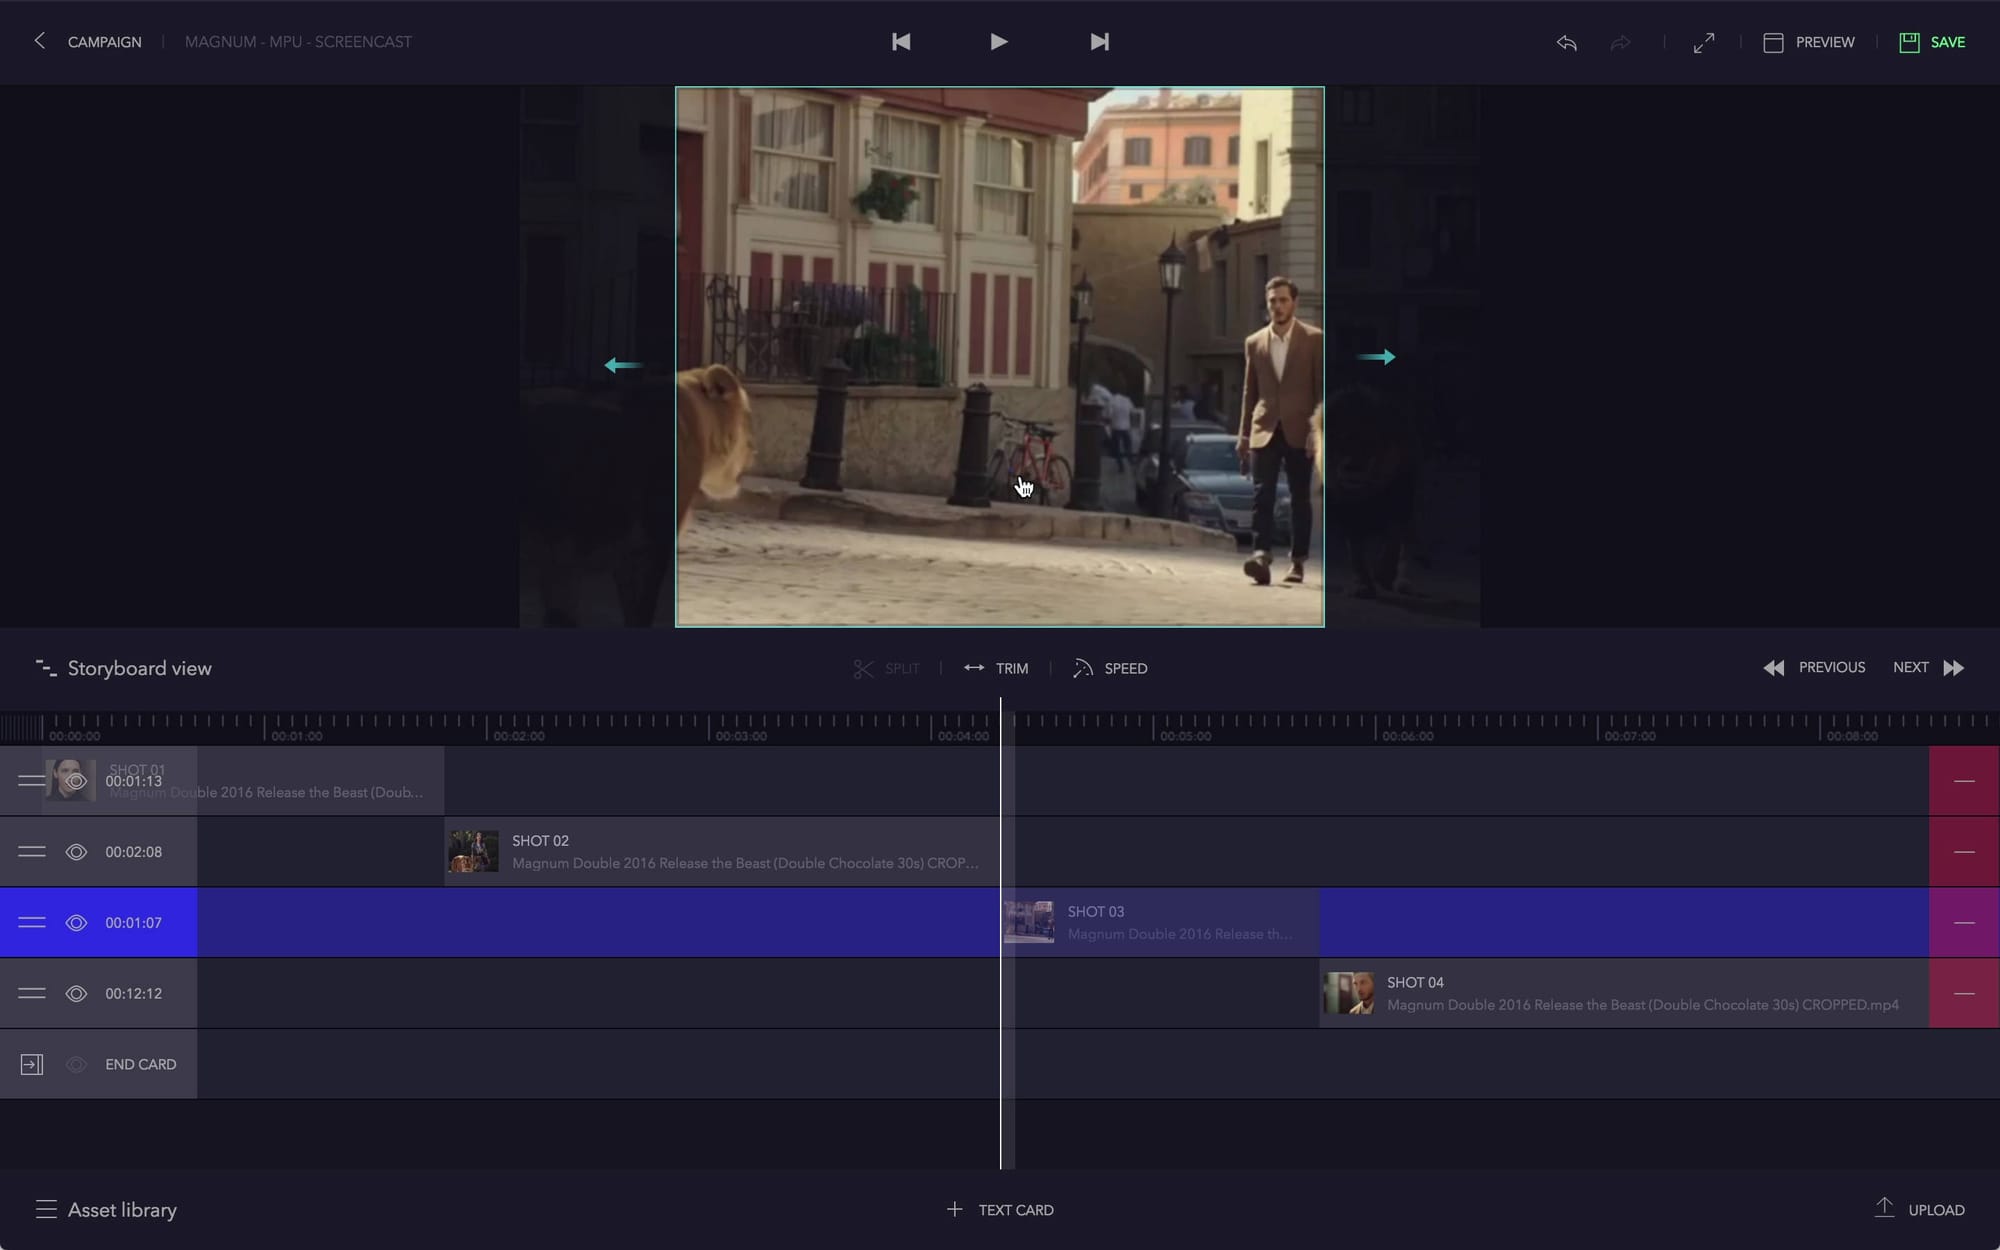Enter fullscreen with expand arrows icon
Image resolution: width=2000 pixels, height=1250 pixels.
click(1704, 42)
